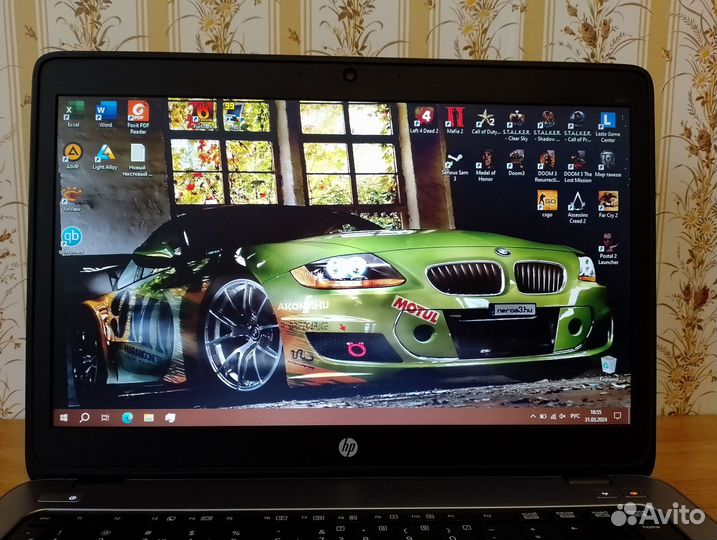This screenshot has width=717, height=540.
Task: Open the Lesta Game Center shortcut
Action: click(606, 122)
